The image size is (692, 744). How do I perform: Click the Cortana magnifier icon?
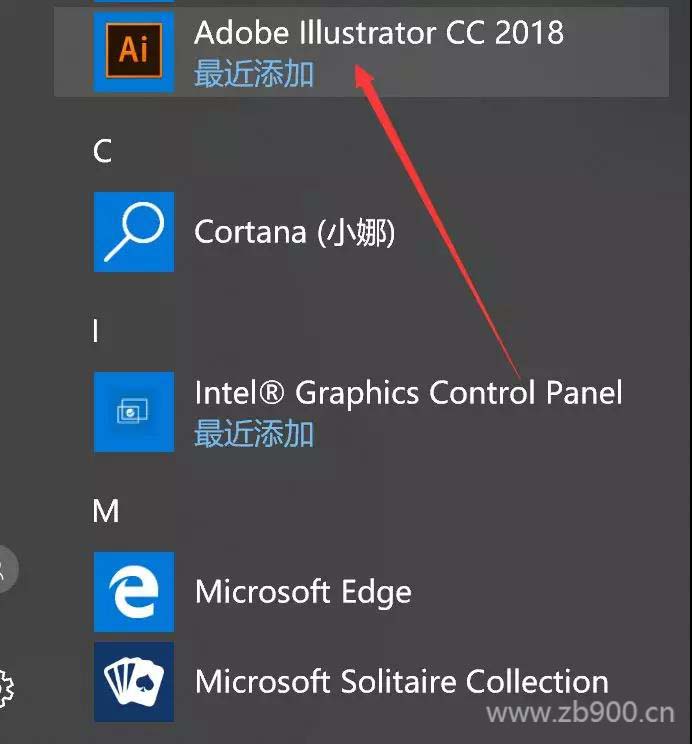point(133,231)
